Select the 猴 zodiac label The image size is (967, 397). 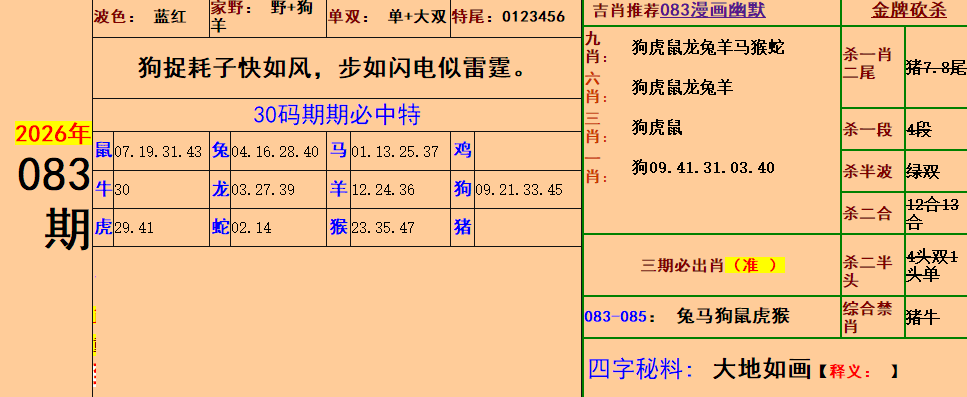(339, 227)
